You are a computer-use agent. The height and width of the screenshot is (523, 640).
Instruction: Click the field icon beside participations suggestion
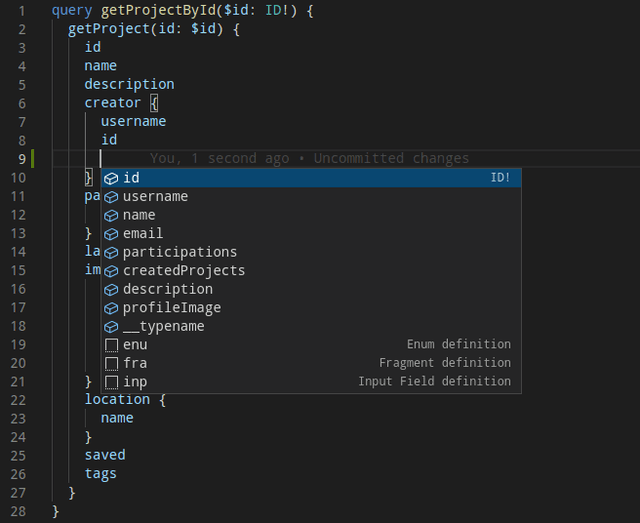click(x=111, y=253)
